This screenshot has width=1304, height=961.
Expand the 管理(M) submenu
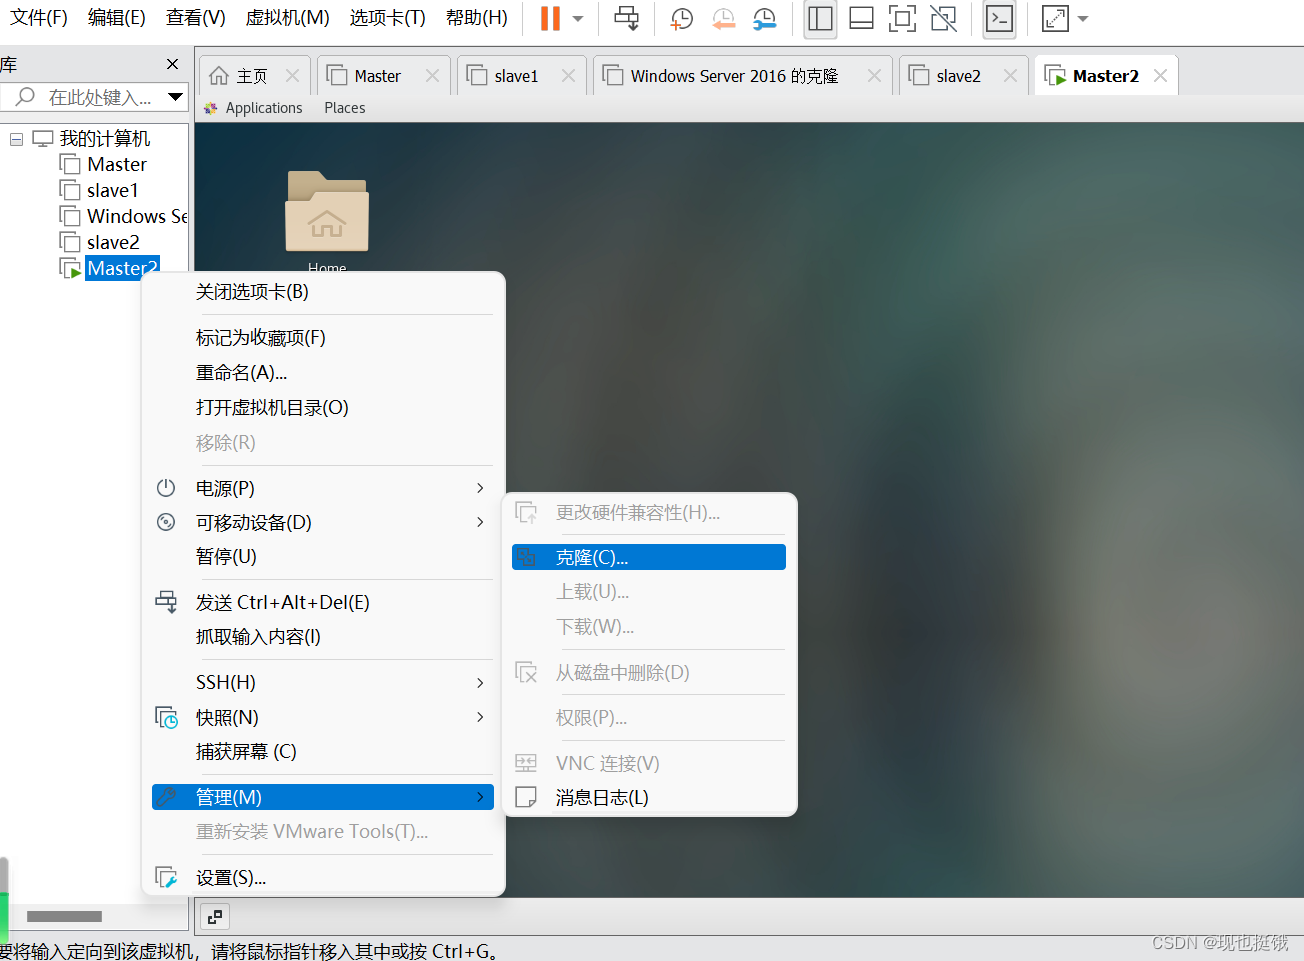pyautogui.click(x=323, y=797)
